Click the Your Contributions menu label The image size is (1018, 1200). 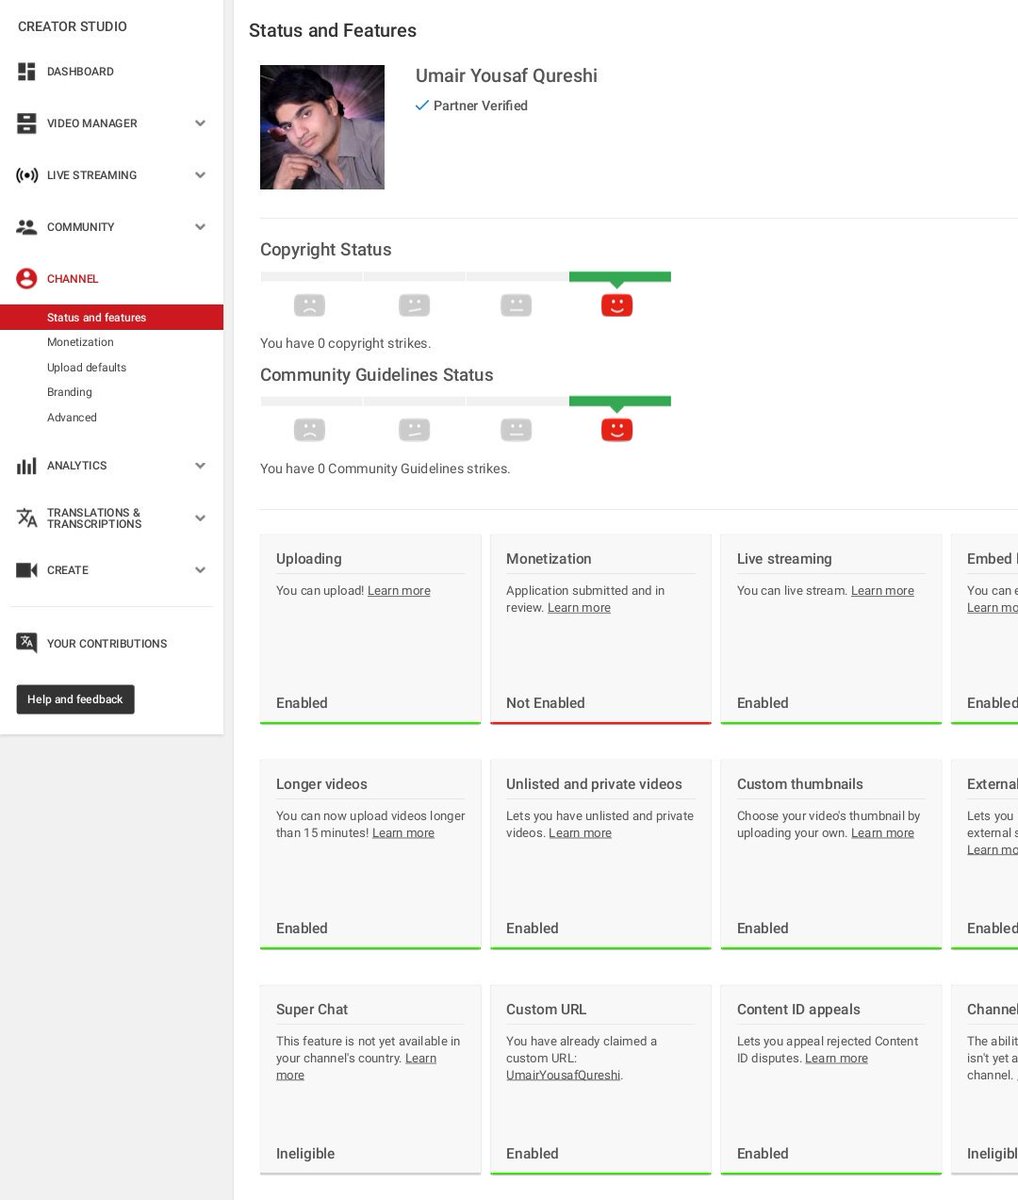pyautogui.click(x=107, y=644)
